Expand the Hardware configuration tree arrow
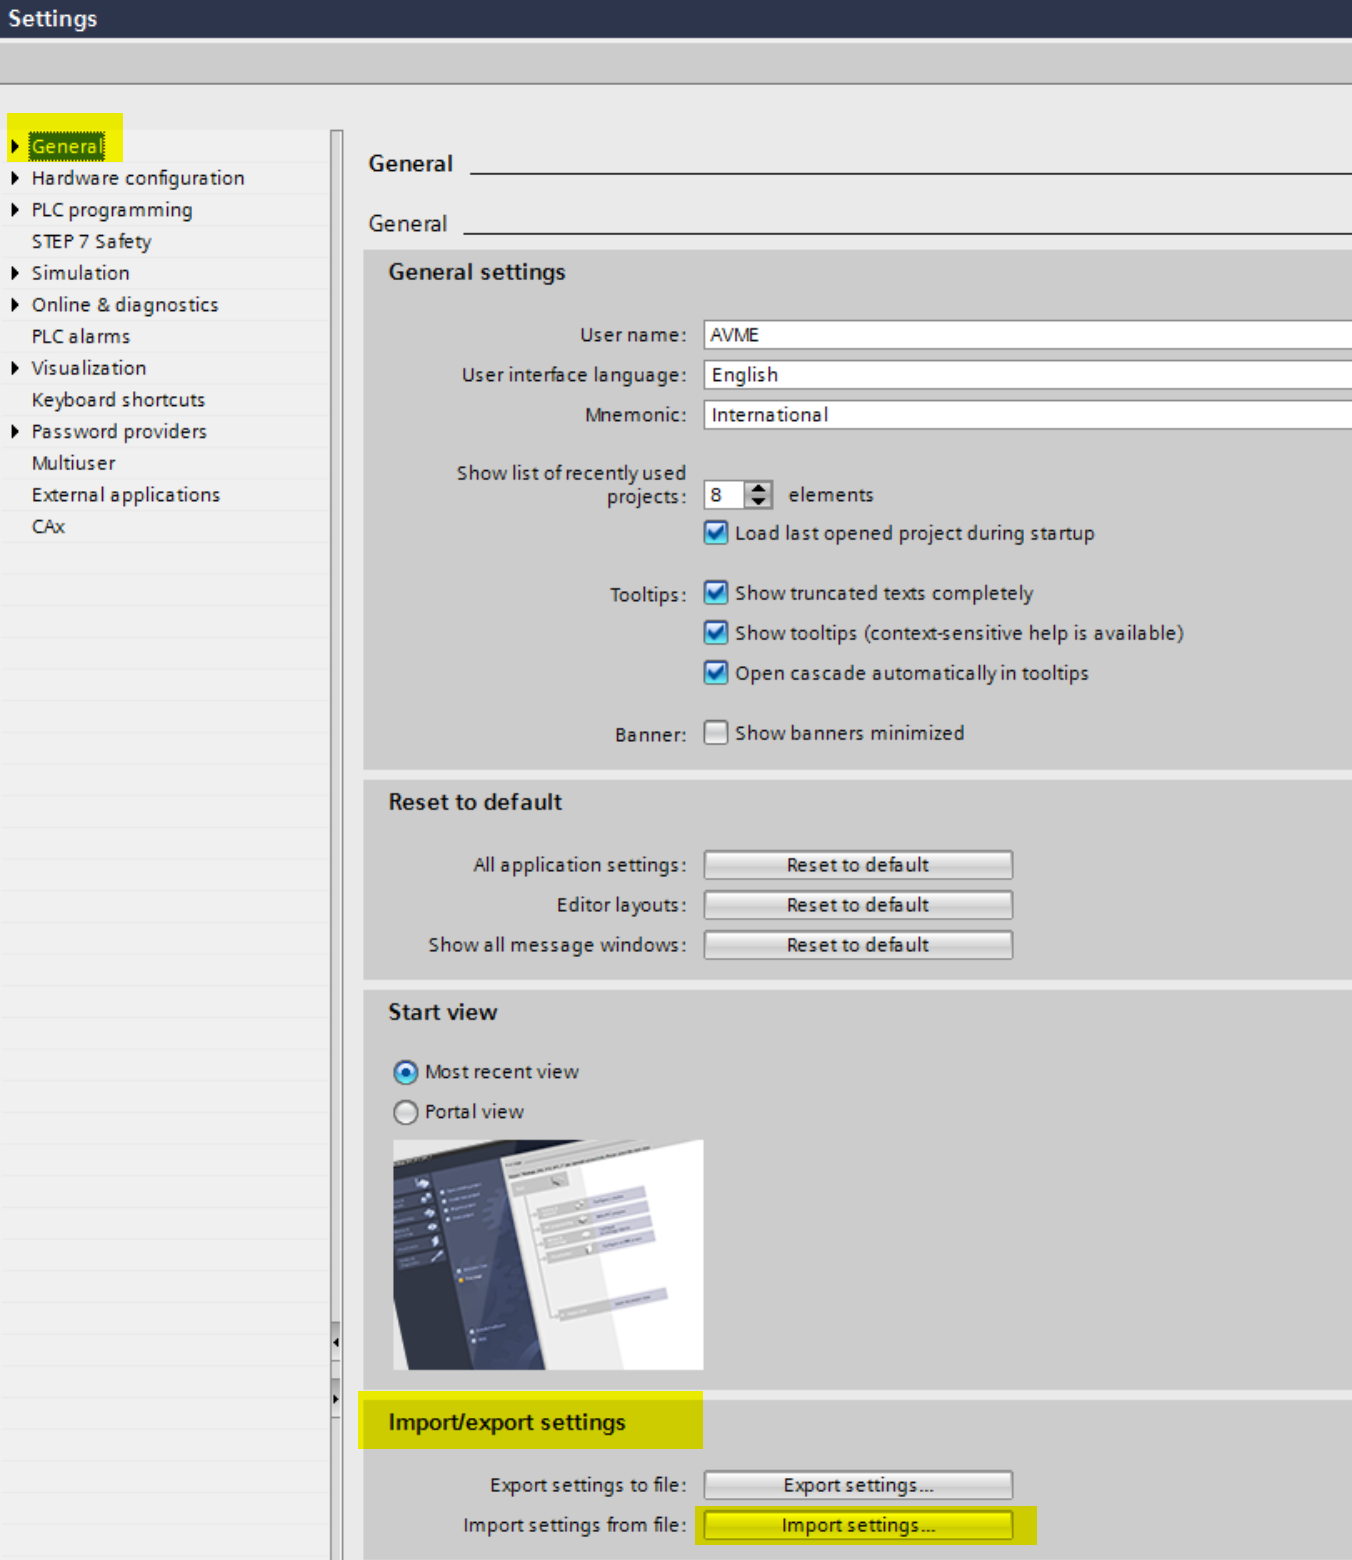This screenshot has width=1352, height=1560. click(15, 178)
